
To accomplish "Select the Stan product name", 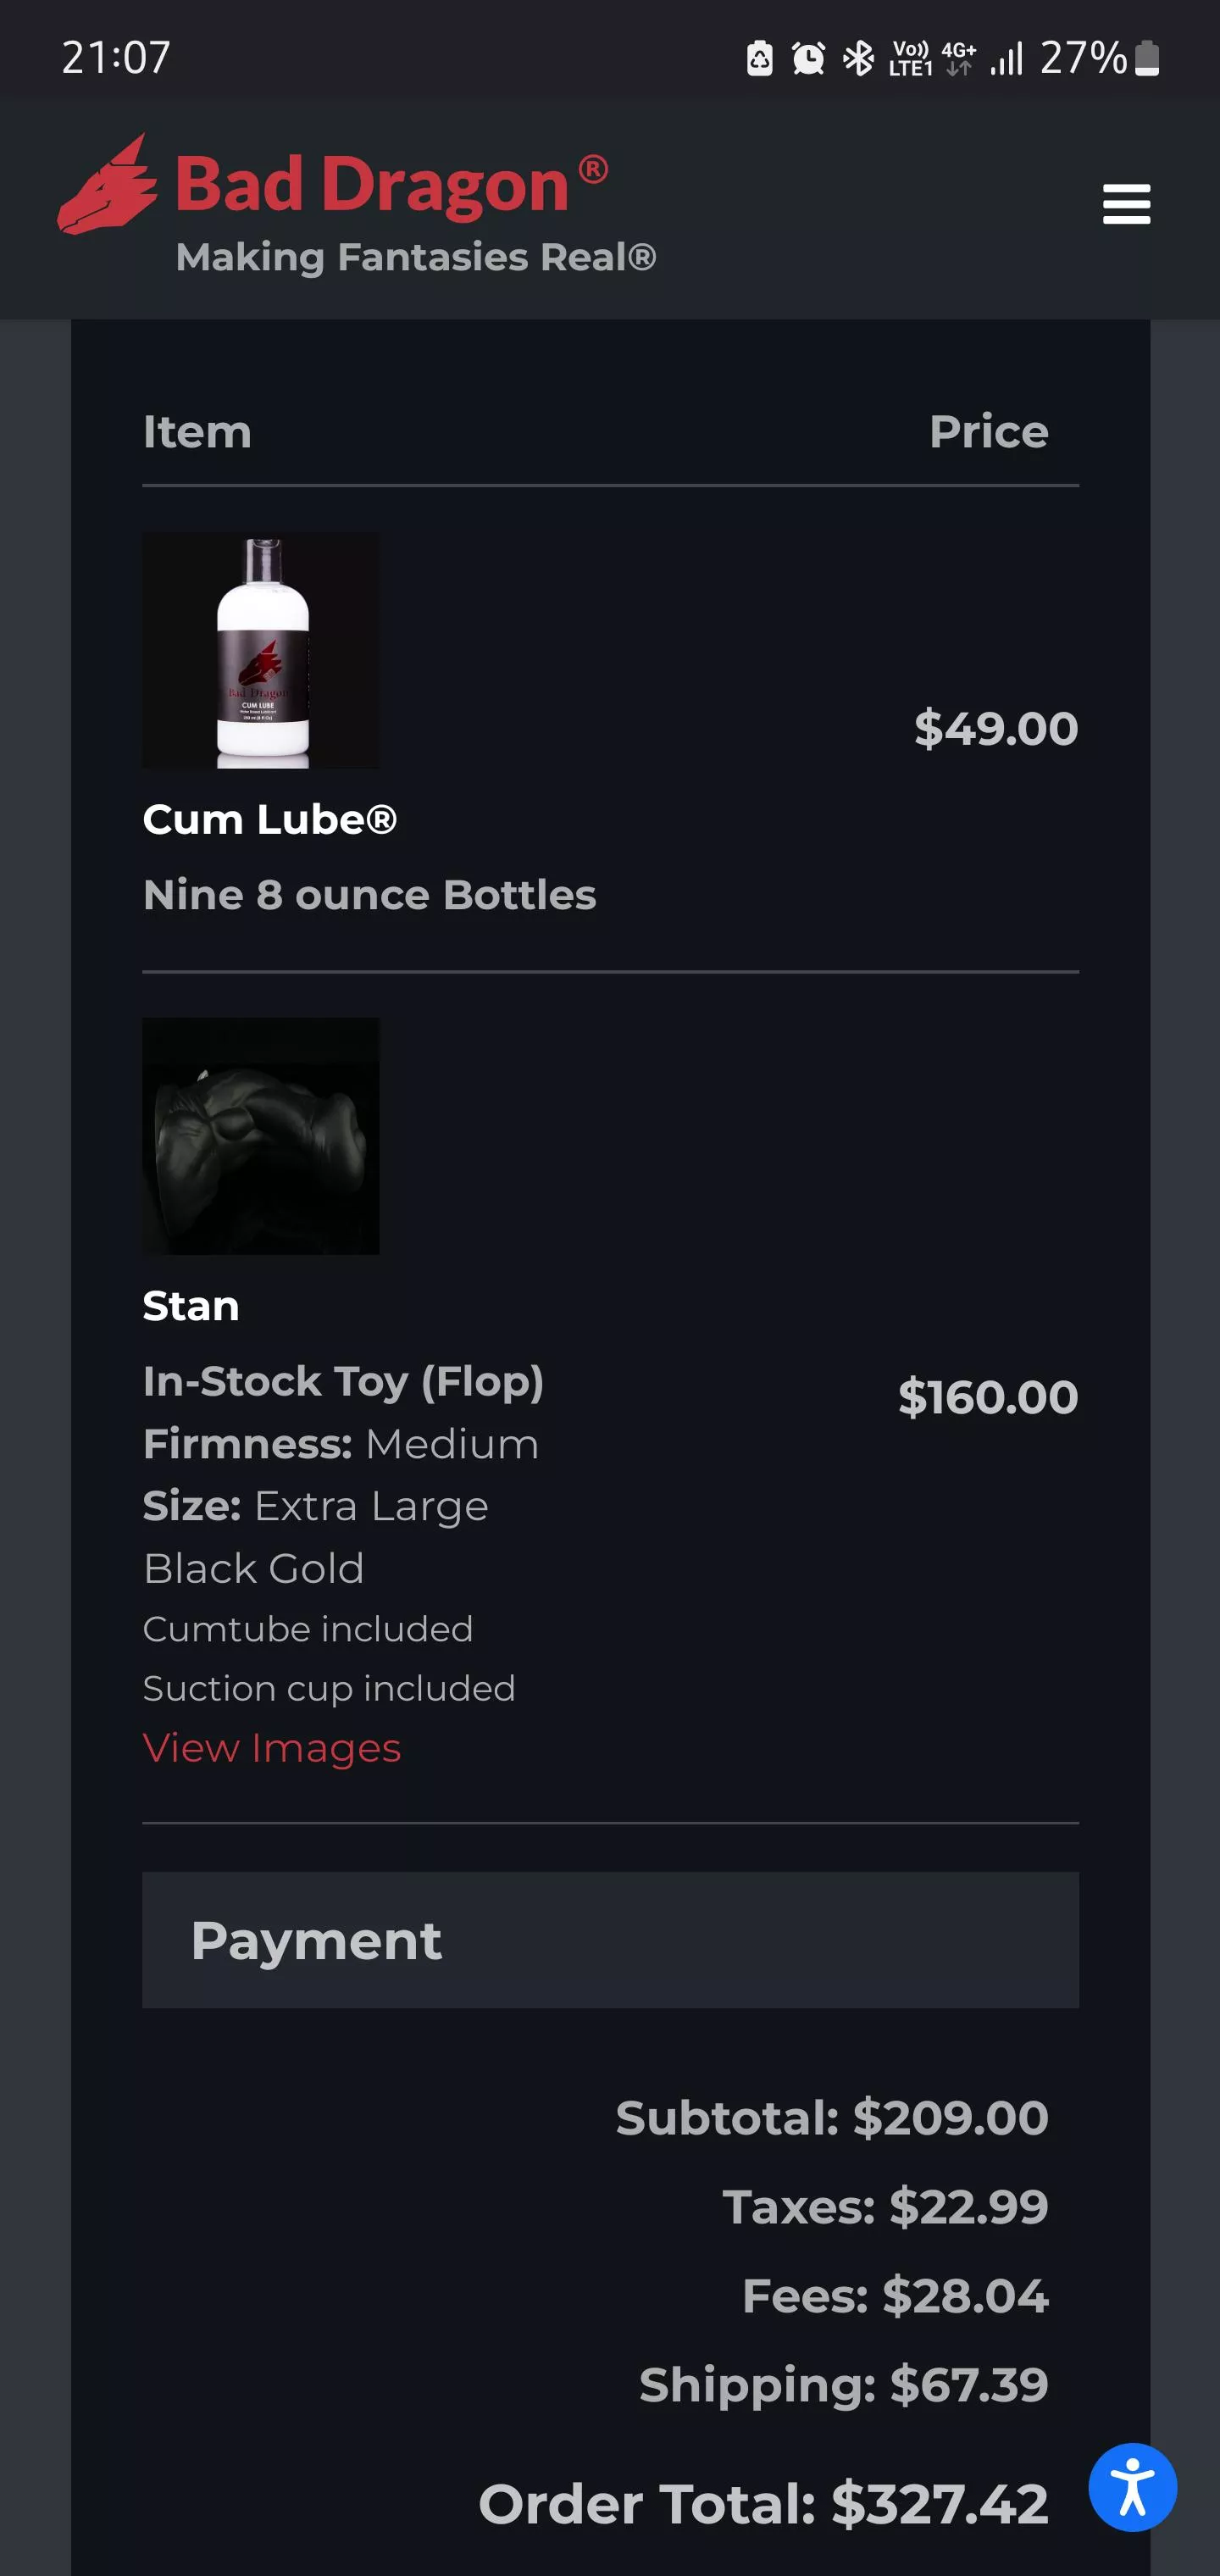I will point(191,1306).
